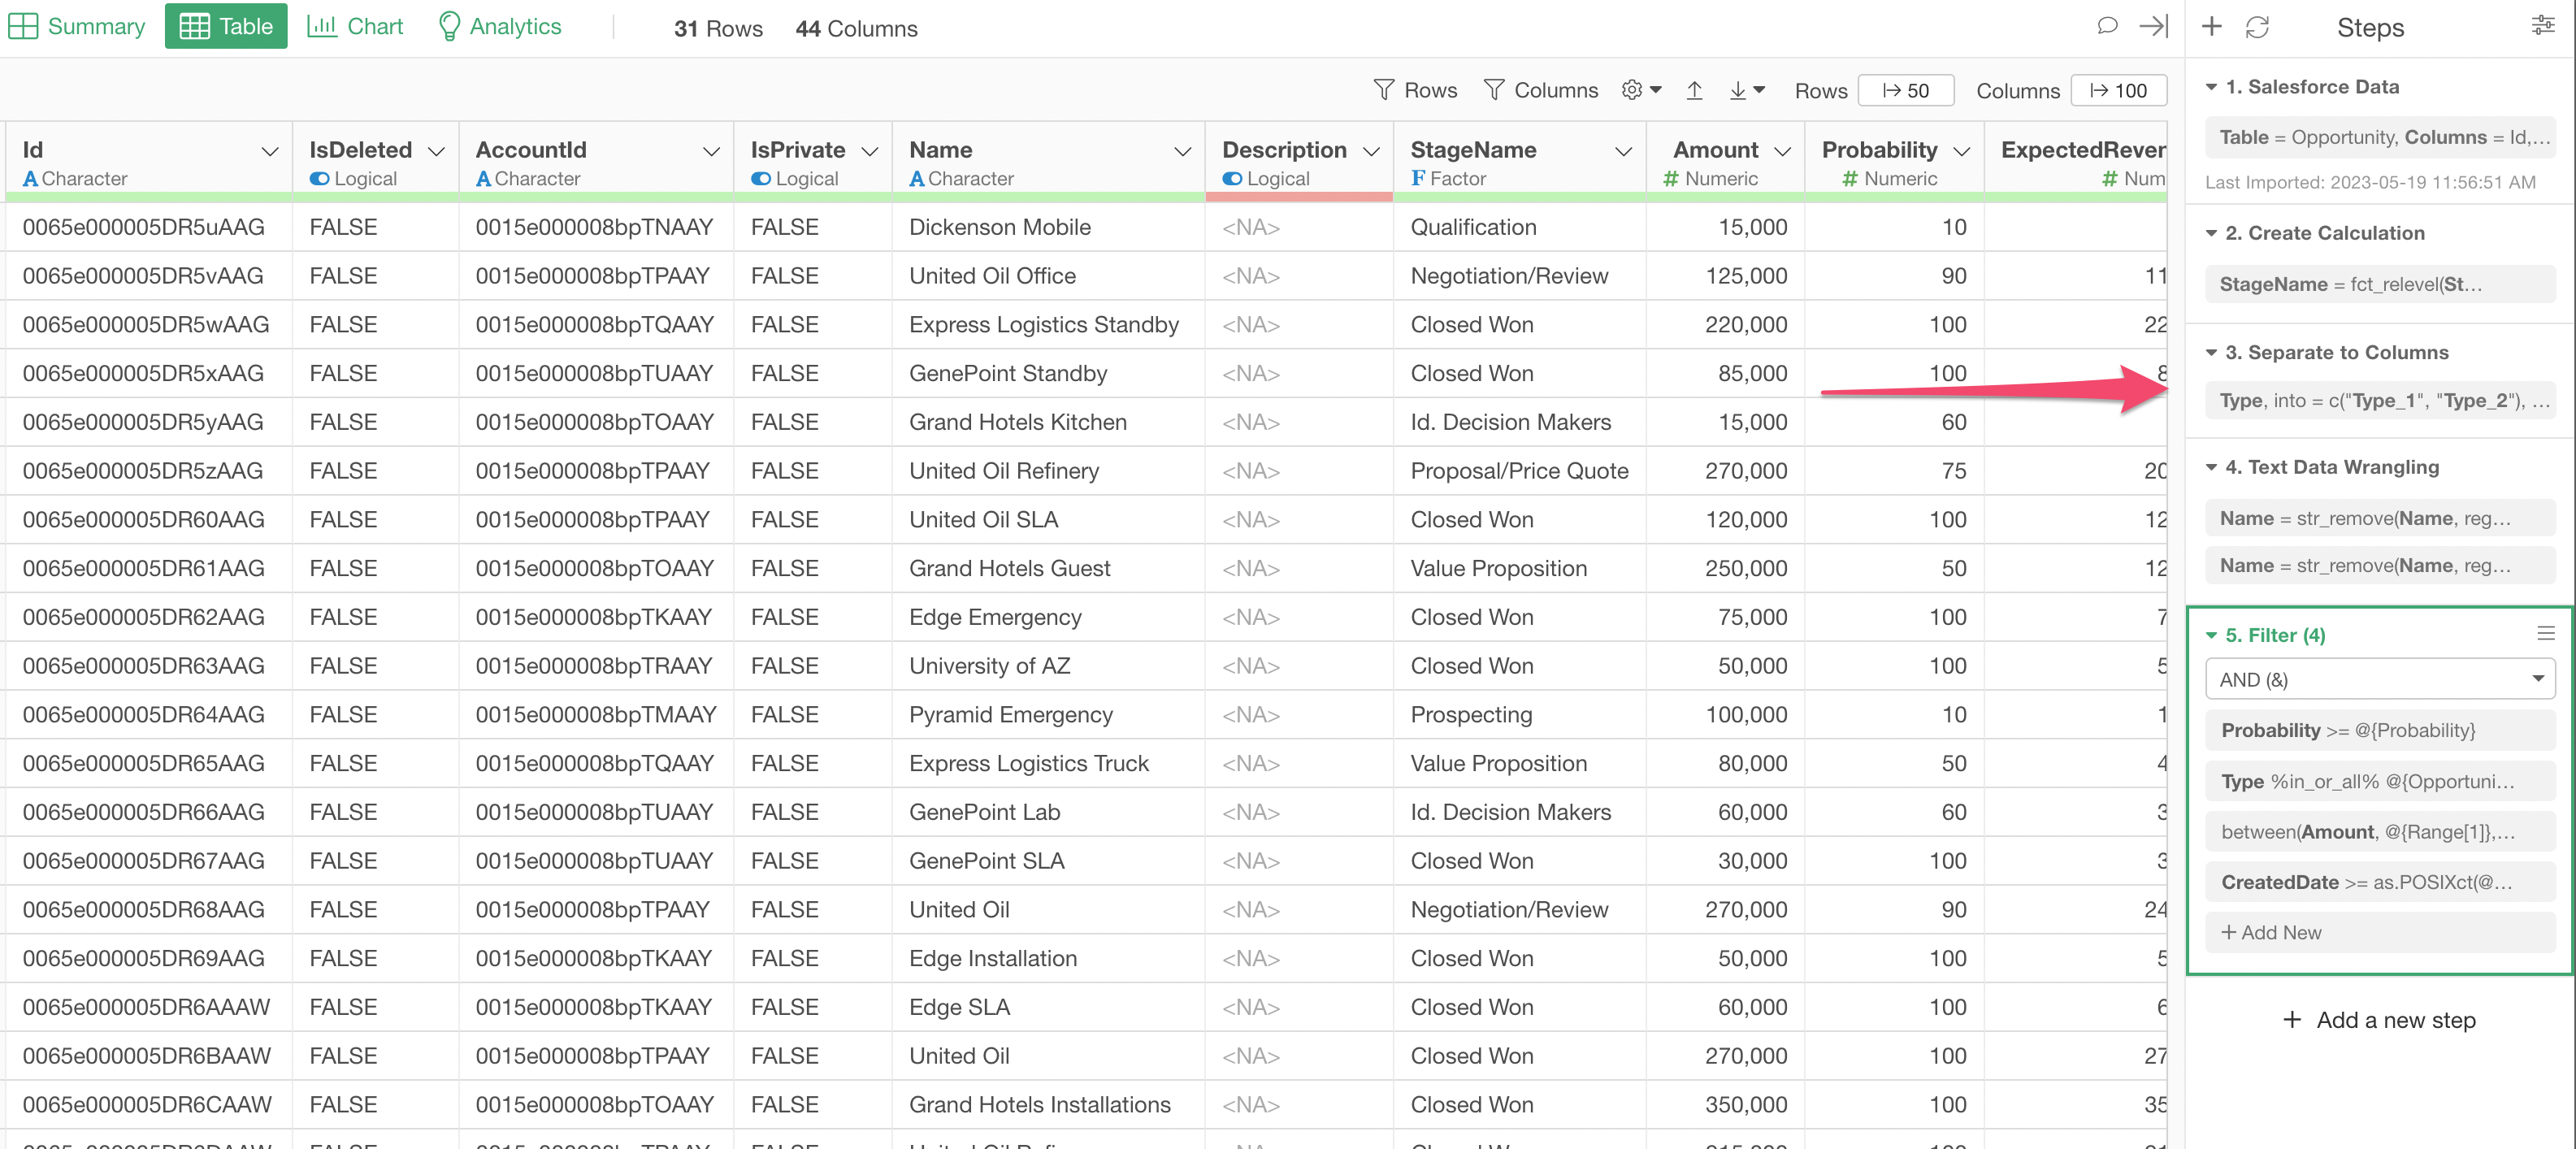The height and width of the screenshot is (1149, 2576).
Task: Collapse the steps panel with the arrow icon
Action: (2152, 27)
